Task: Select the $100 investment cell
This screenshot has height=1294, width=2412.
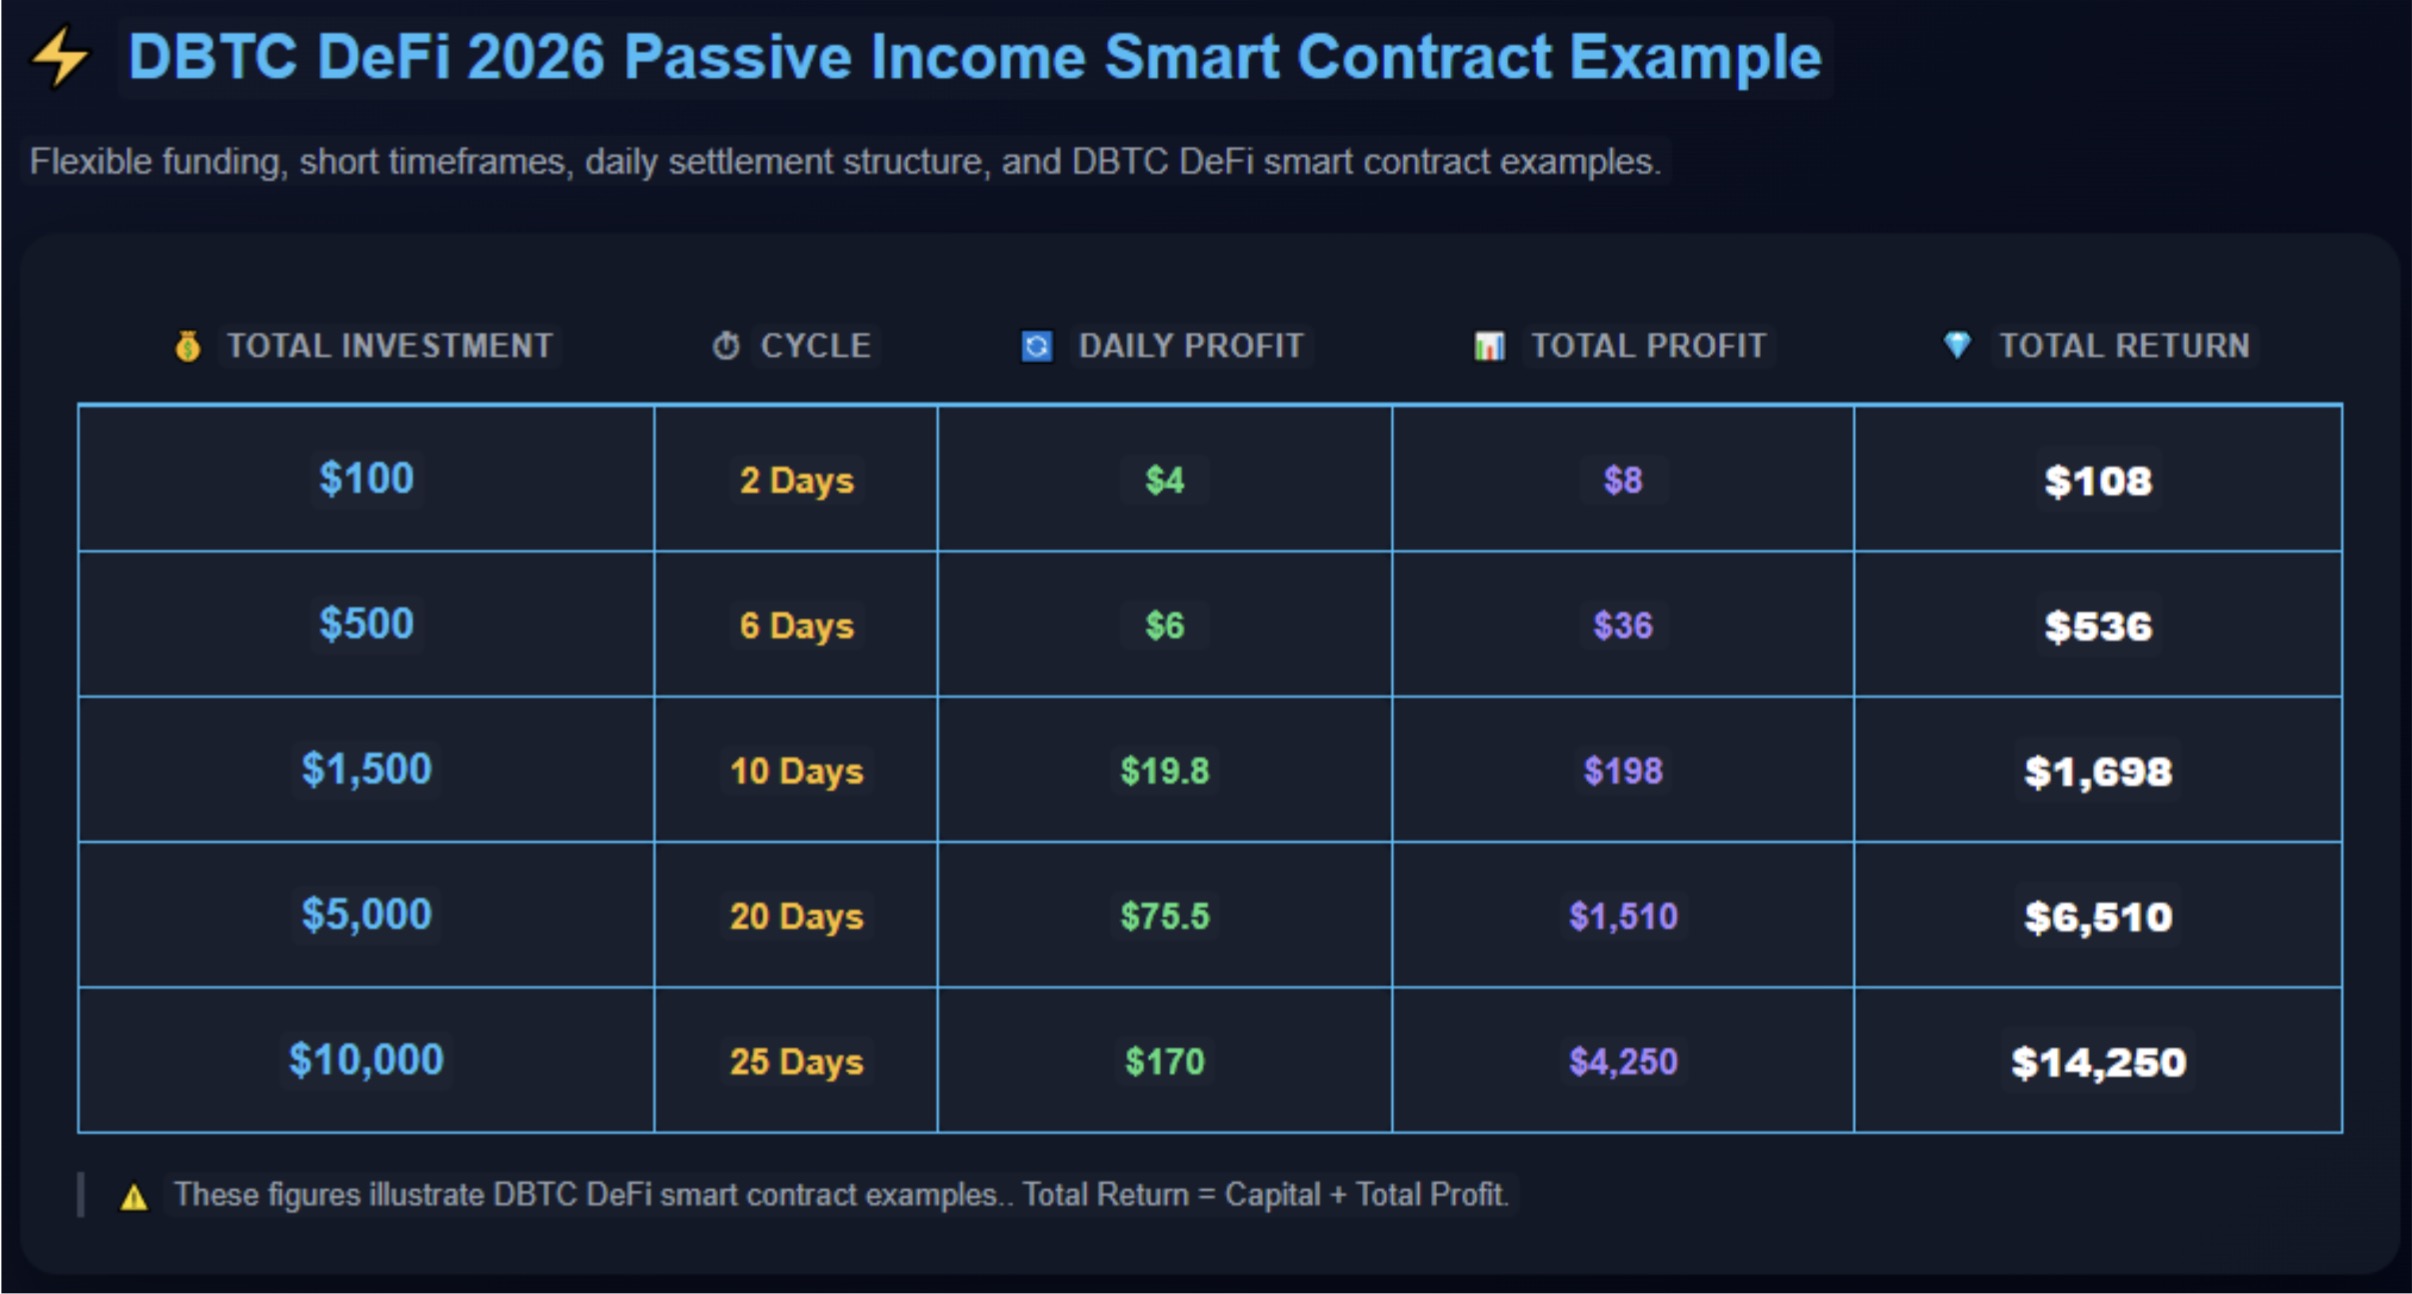Action: (x=366, y=479)
